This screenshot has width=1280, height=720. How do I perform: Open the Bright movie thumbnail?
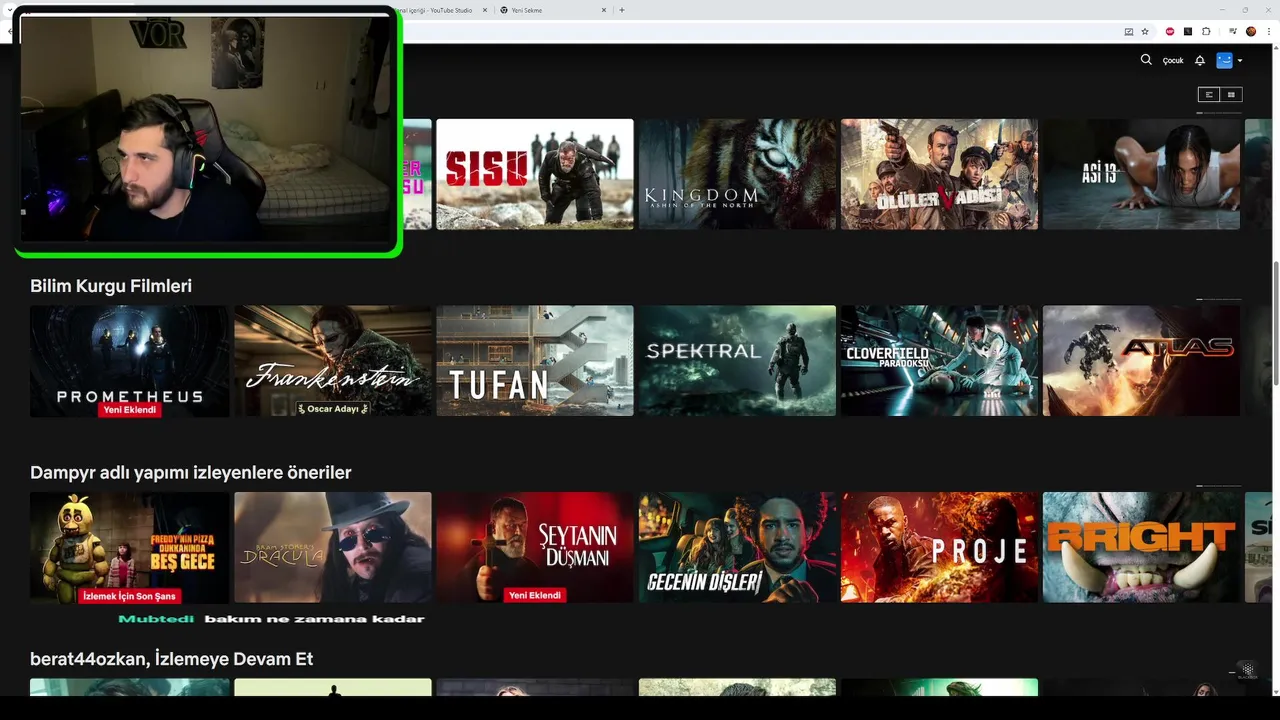point(1141,547)
